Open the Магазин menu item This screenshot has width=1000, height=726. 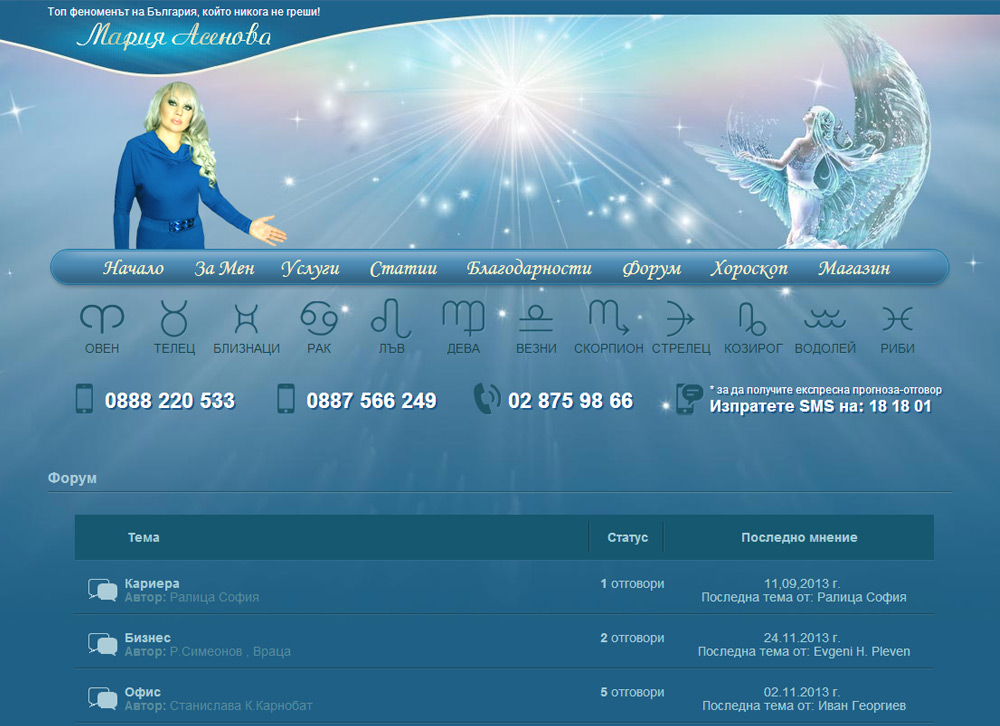[x=854, y=268]
